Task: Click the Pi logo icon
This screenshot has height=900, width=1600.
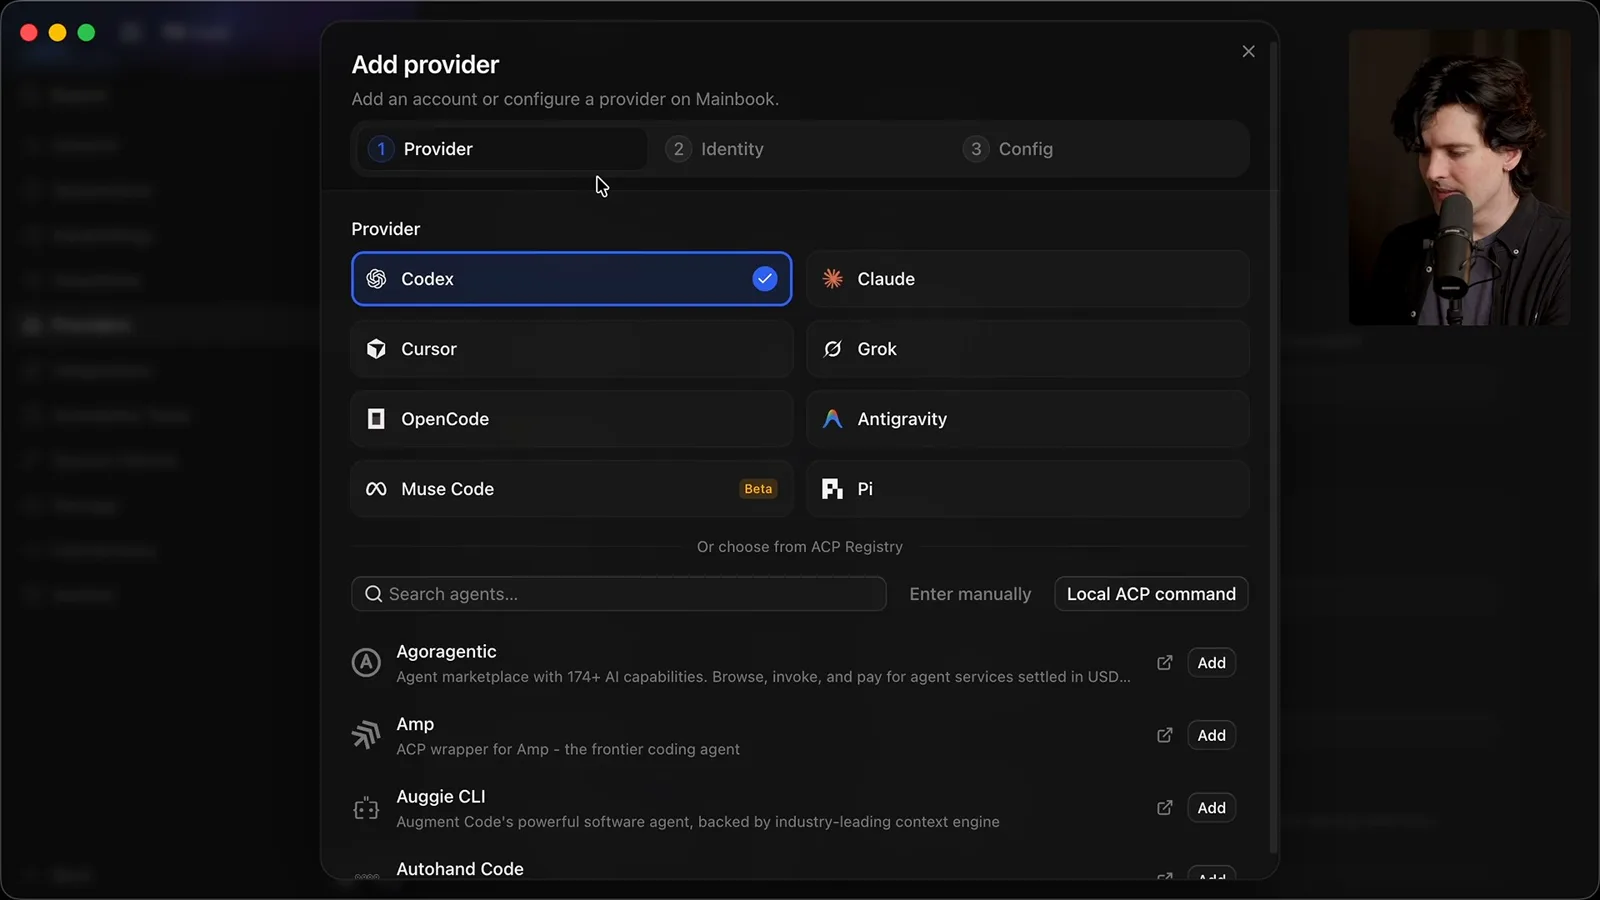Action: coord(832,489)
